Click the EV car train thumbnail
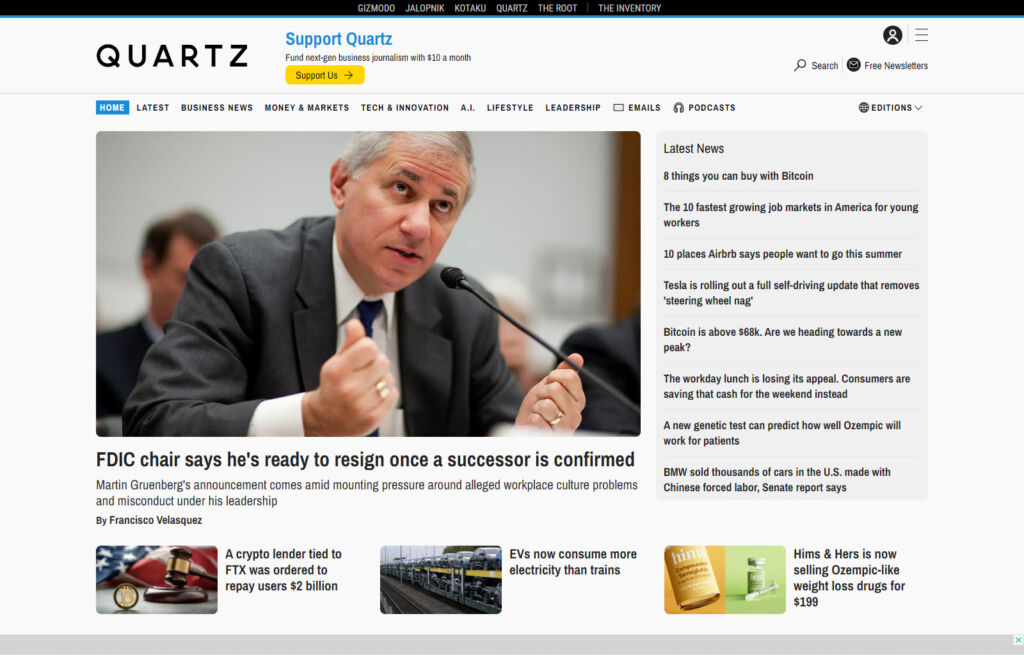 tap(441, 580)
